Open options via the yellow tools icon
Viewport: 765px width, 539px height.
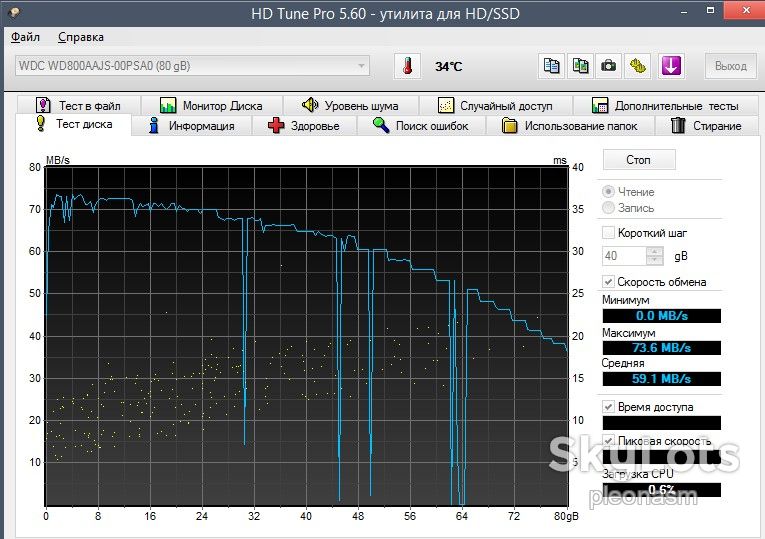tap(637, 66)
